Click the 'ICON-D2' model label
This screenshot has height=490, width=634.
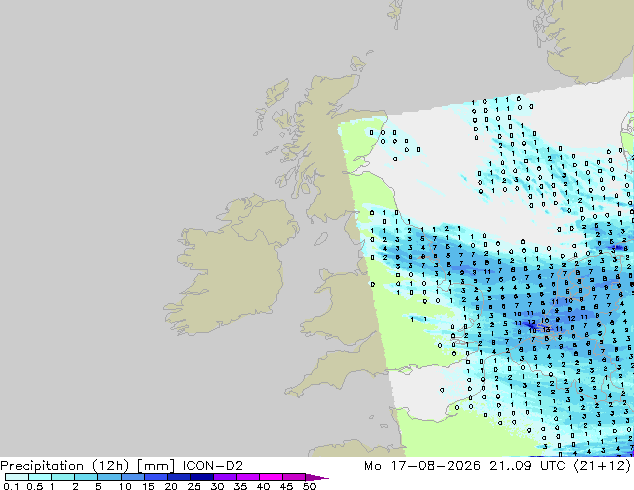coord(213,466)
